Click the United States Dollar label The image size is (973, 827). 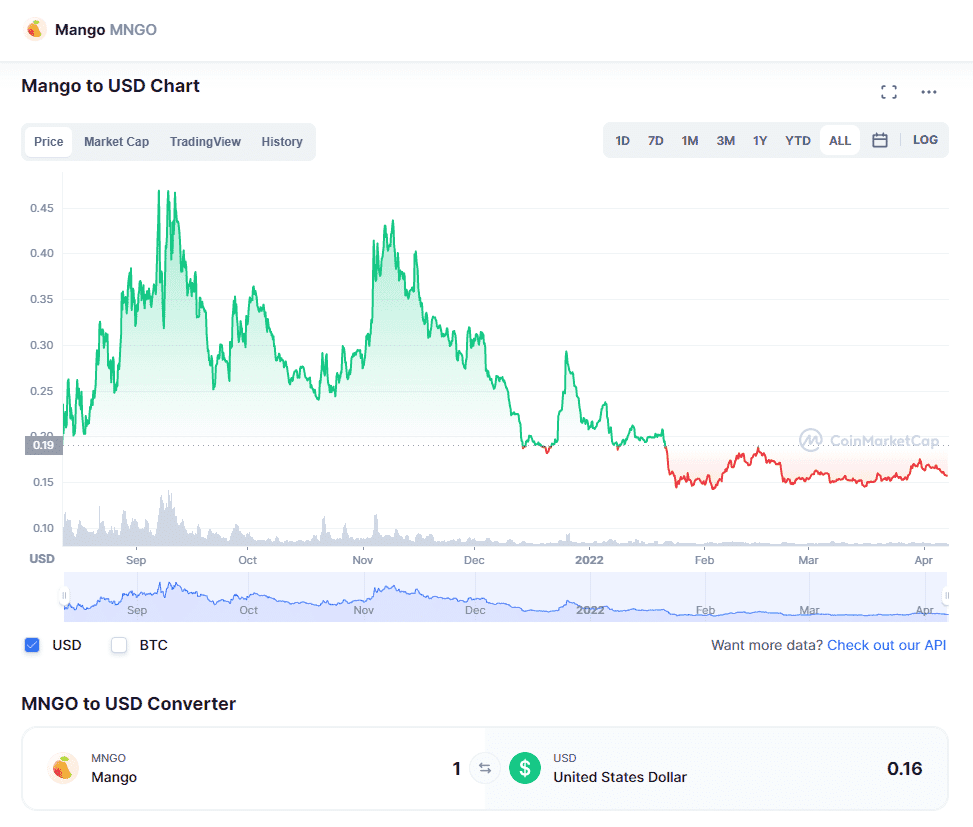tap(620, 777)
